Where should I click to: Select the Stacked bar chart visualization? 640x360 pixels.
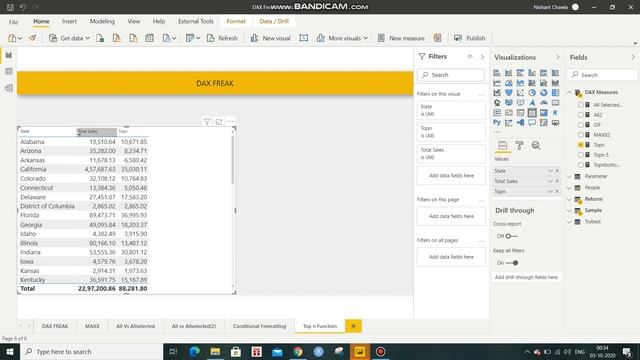click(497, 73)
